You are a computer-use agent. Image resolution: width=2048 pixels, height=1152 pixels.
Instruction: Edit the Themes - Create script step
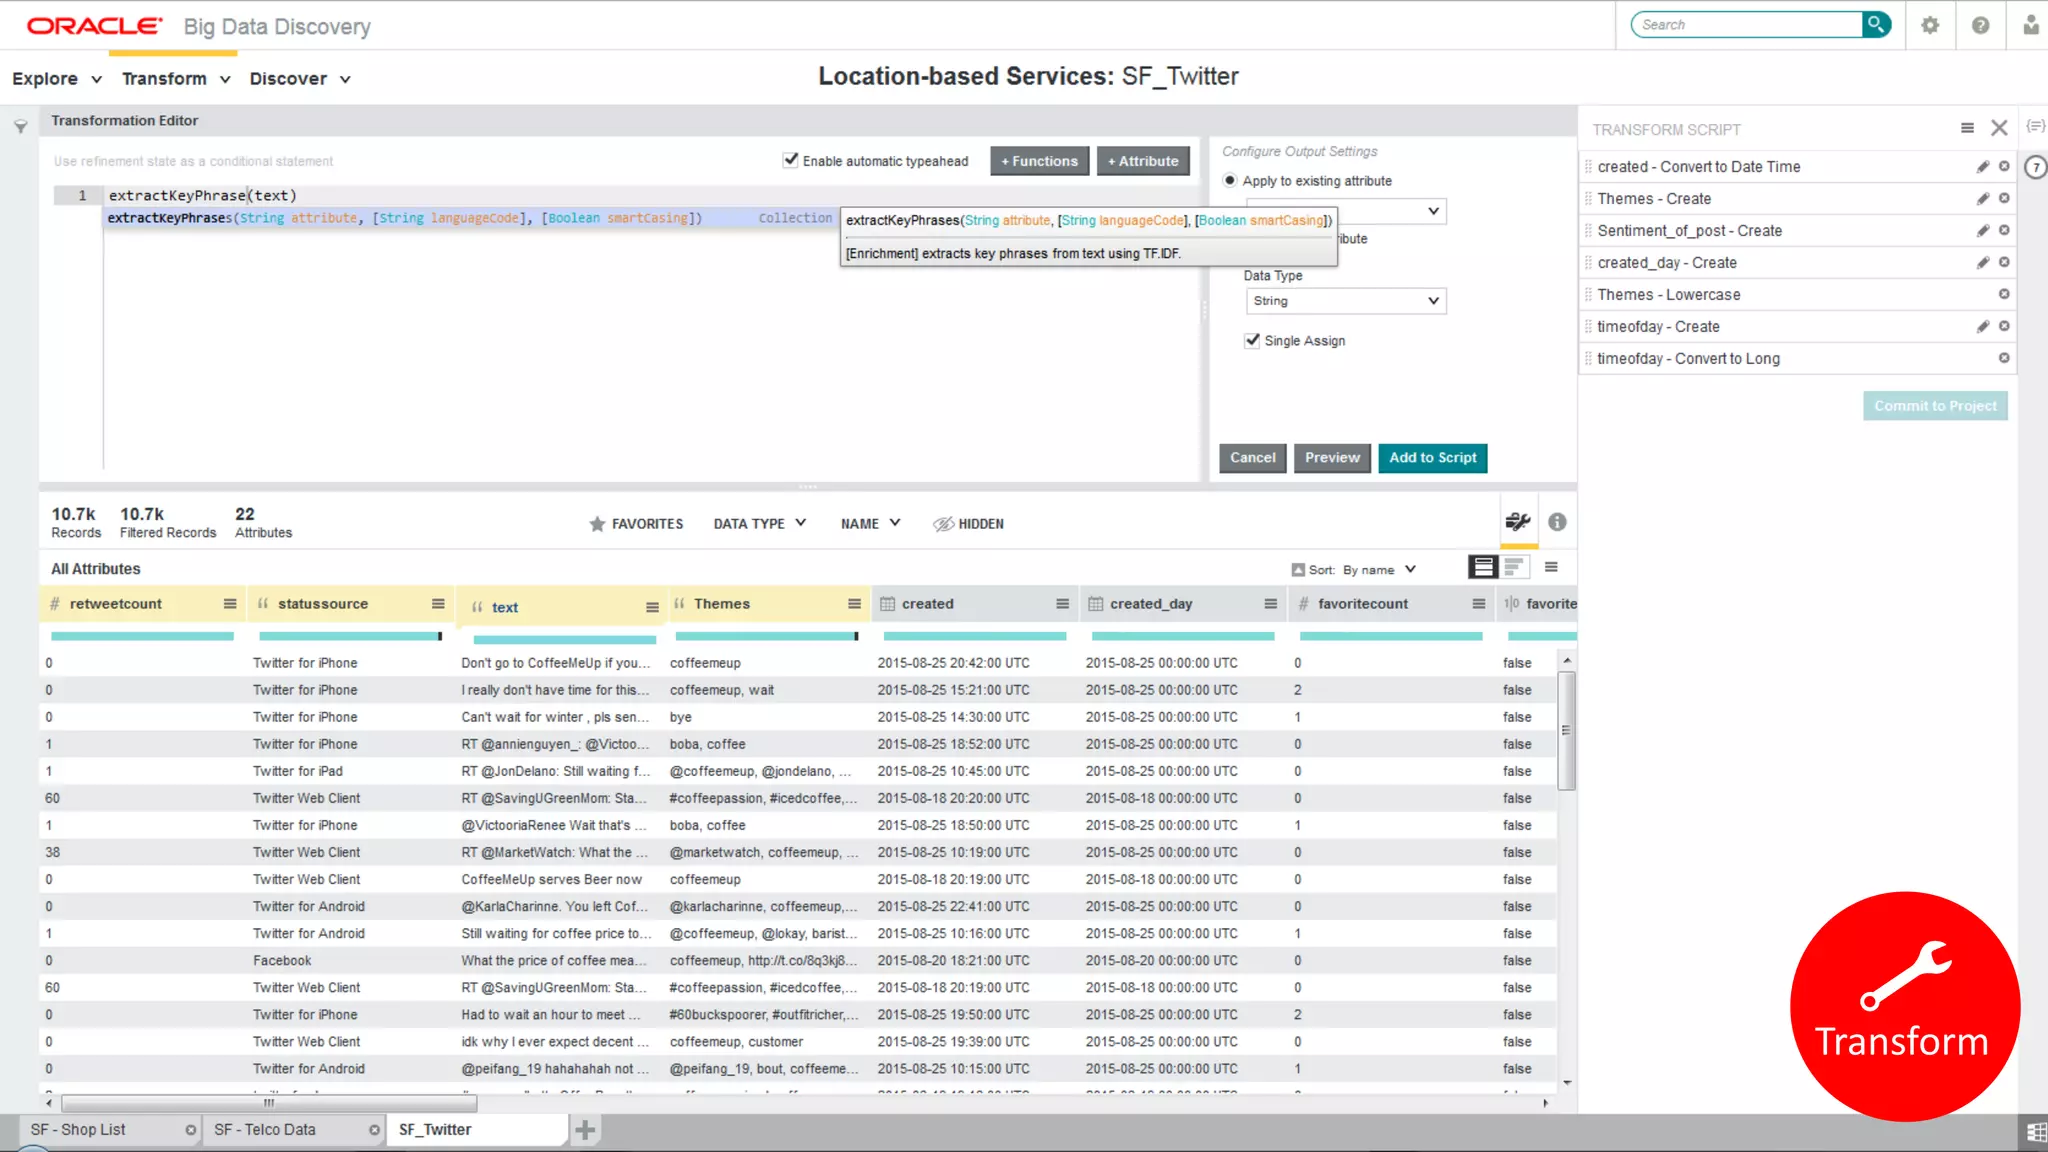click(1982, 199)
